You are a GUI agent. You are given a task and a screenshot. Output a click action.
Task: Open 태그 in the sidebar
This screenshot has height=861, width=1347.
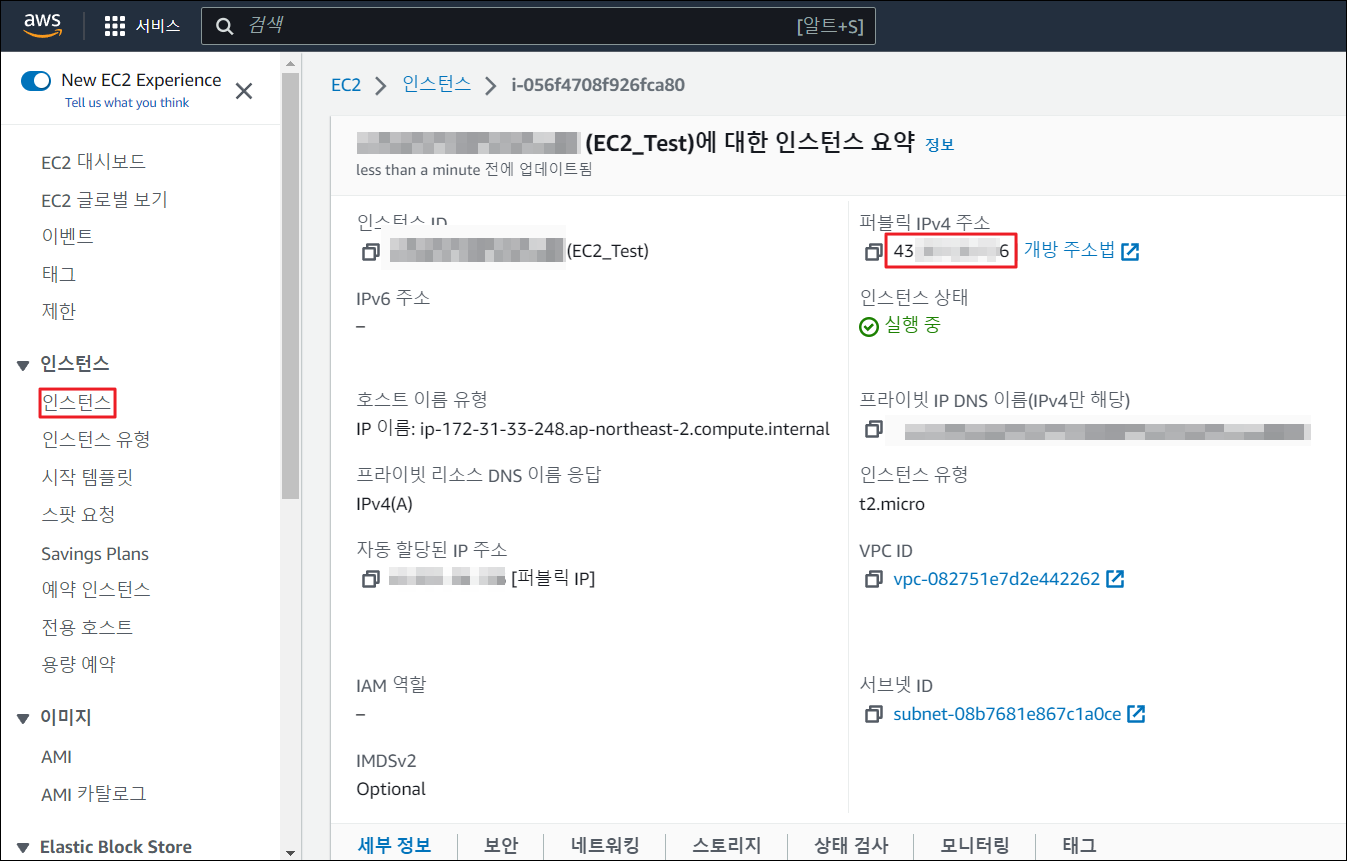[58, 274]
